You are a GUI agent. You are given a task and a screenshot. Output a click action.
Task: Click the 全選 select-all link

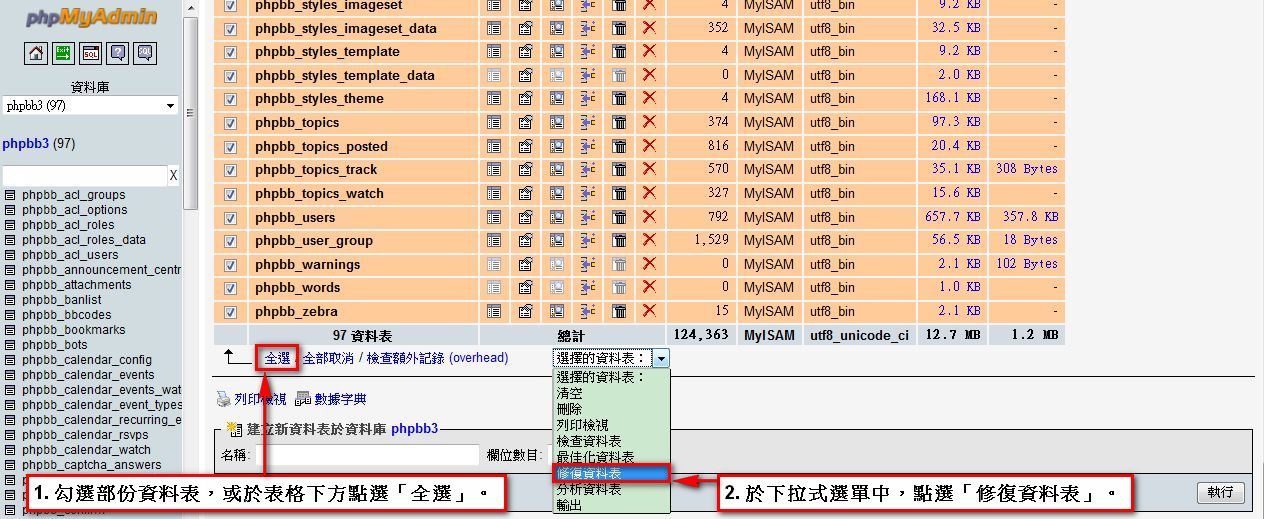[277, 358]
